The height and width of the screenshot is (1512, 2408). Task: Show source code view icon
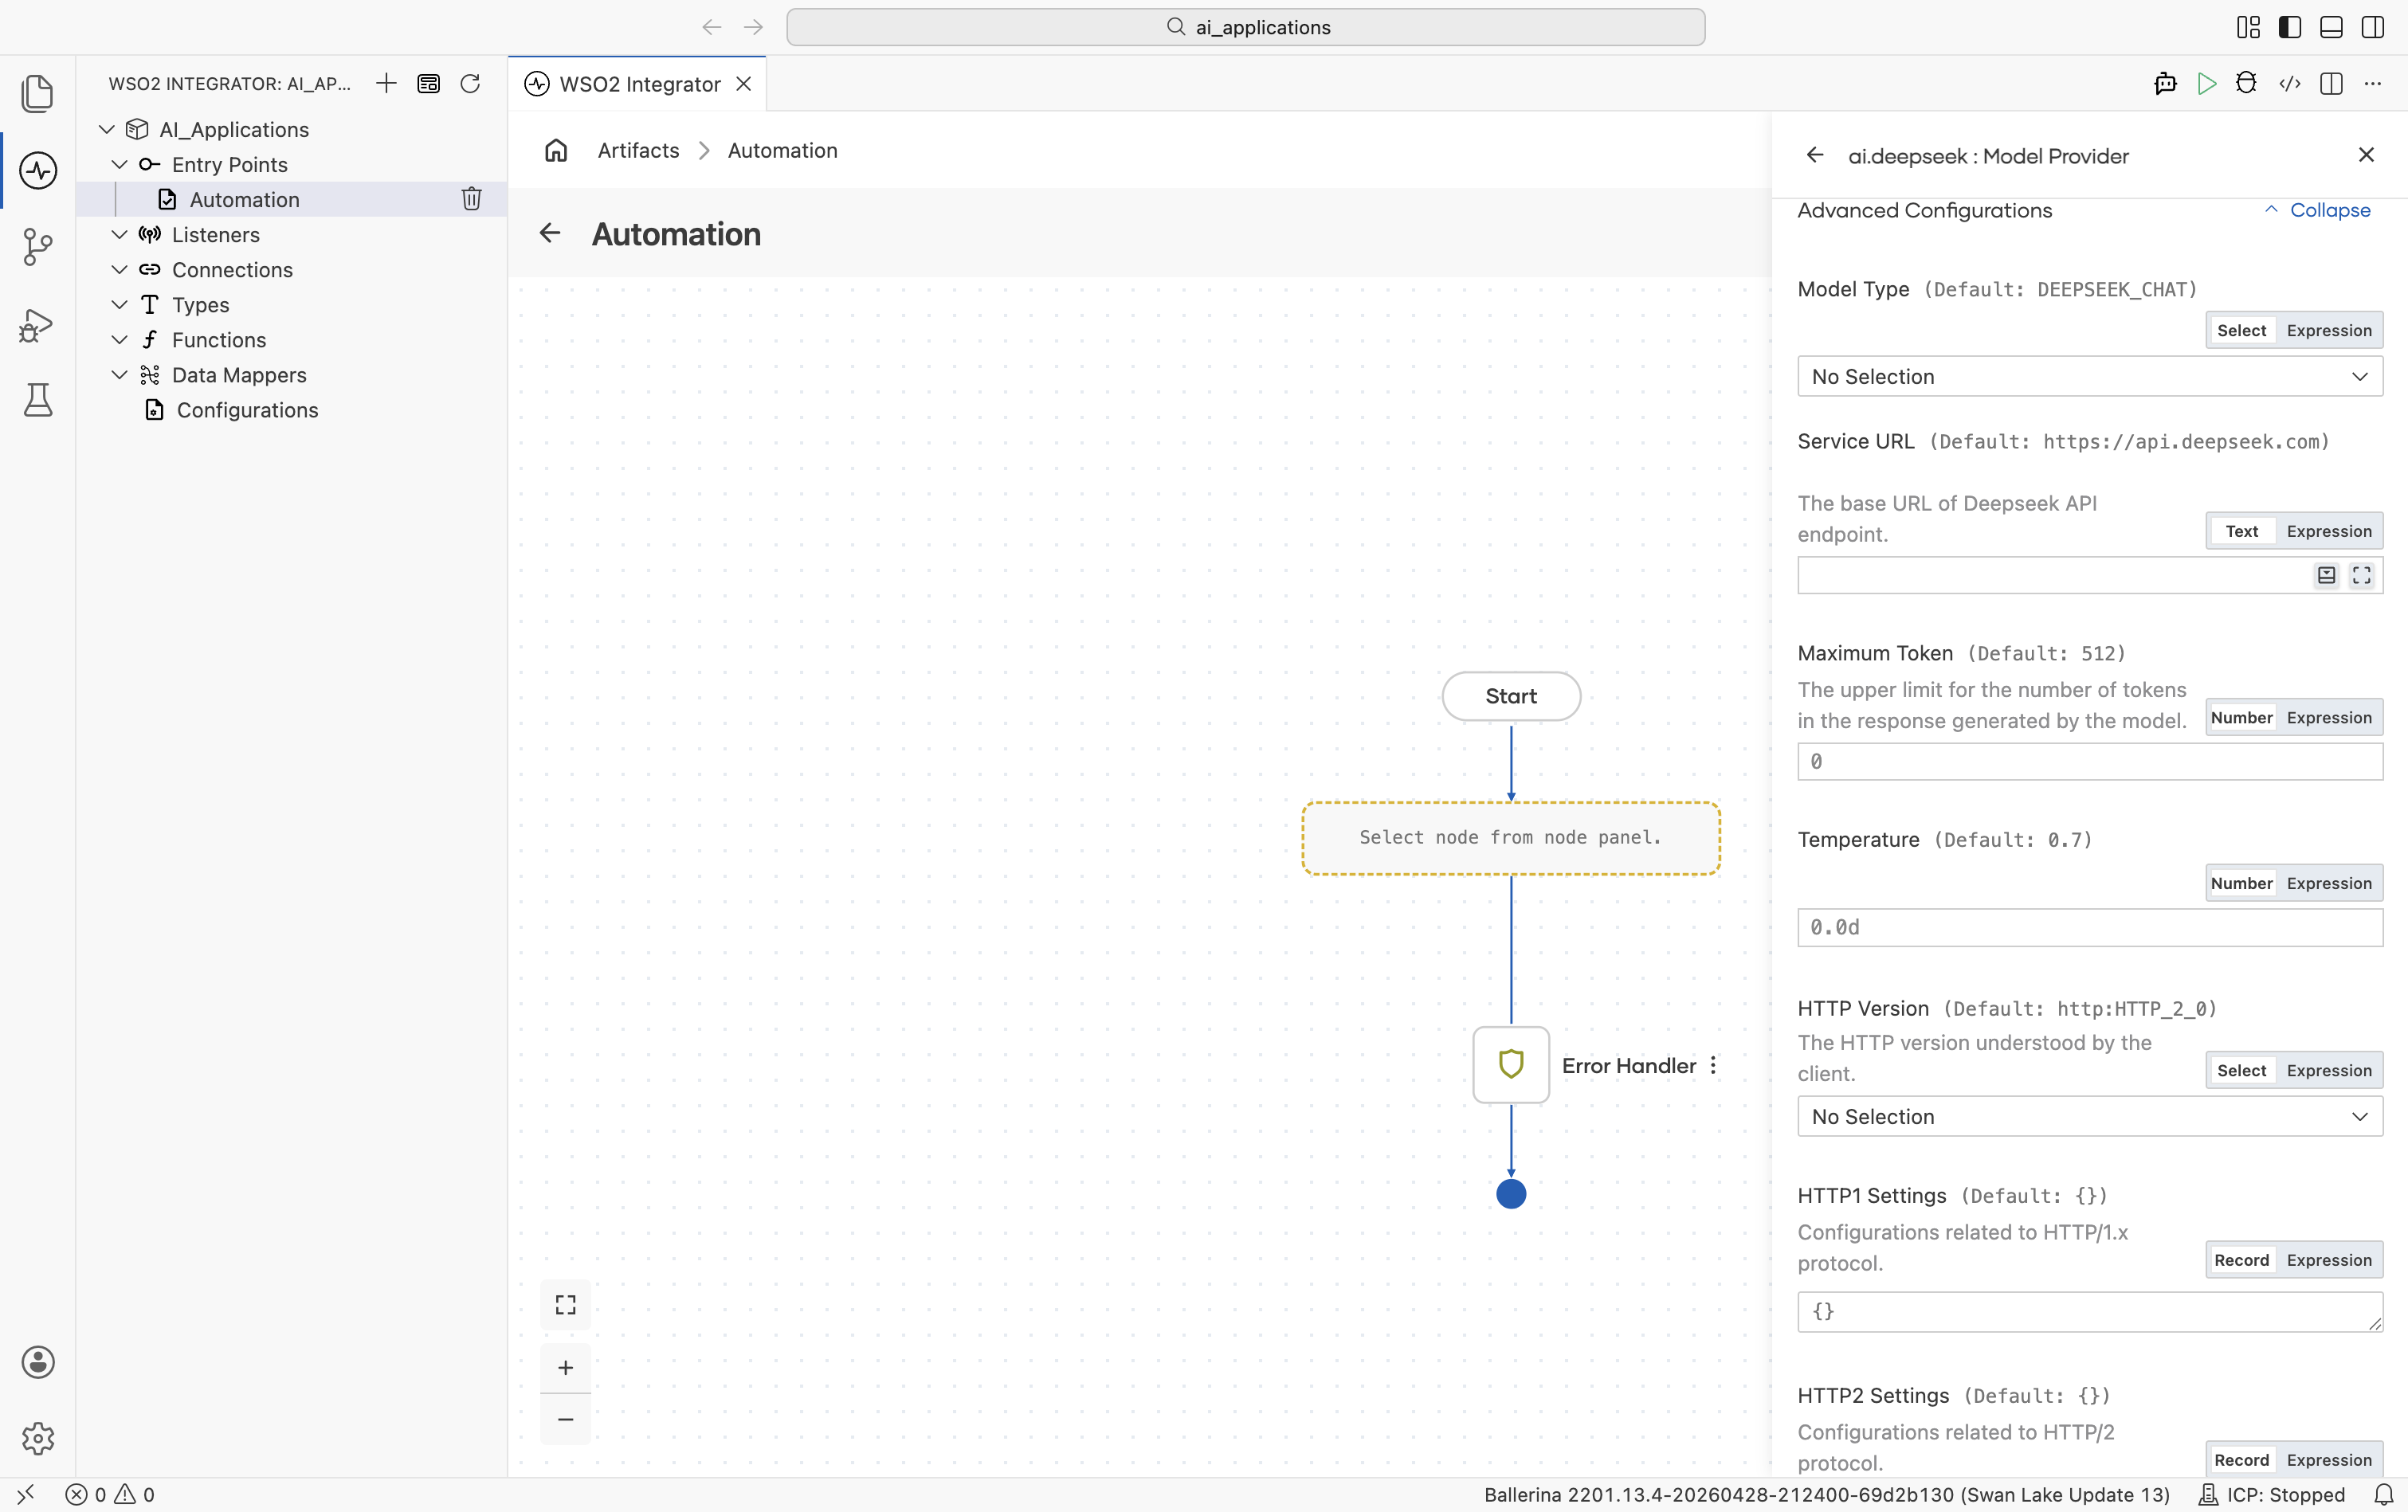2289,83
